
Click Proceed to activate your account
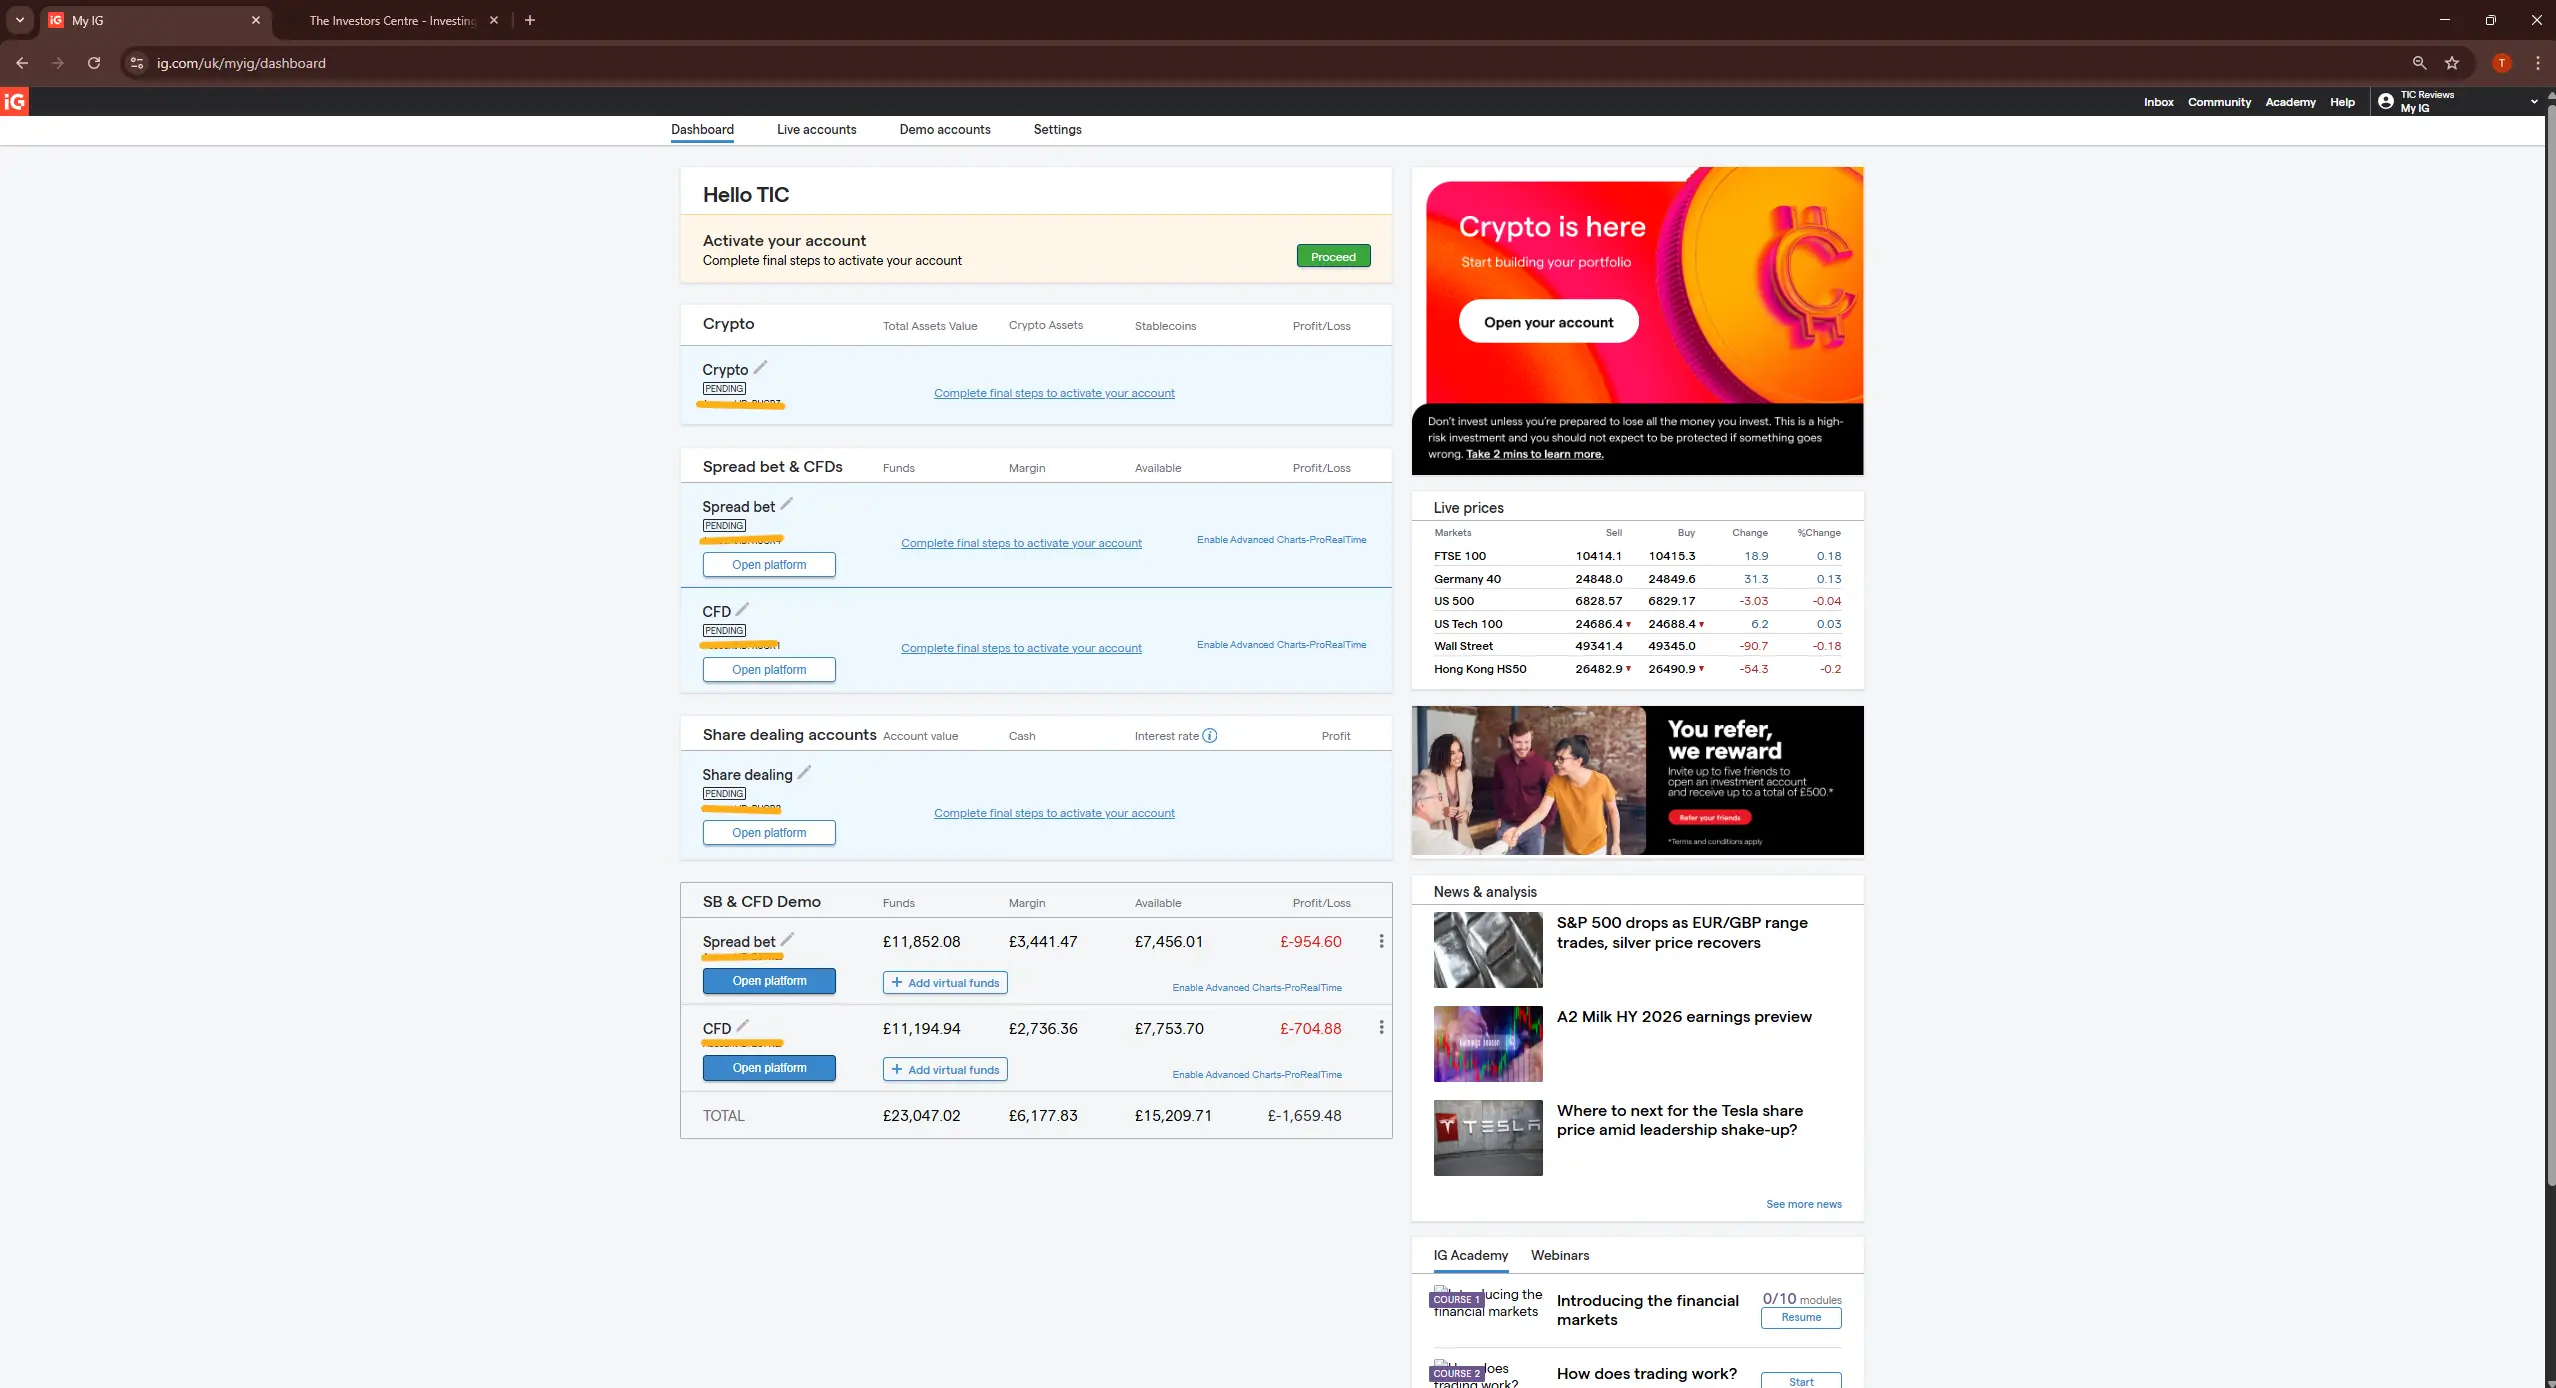pos(1333,256)
